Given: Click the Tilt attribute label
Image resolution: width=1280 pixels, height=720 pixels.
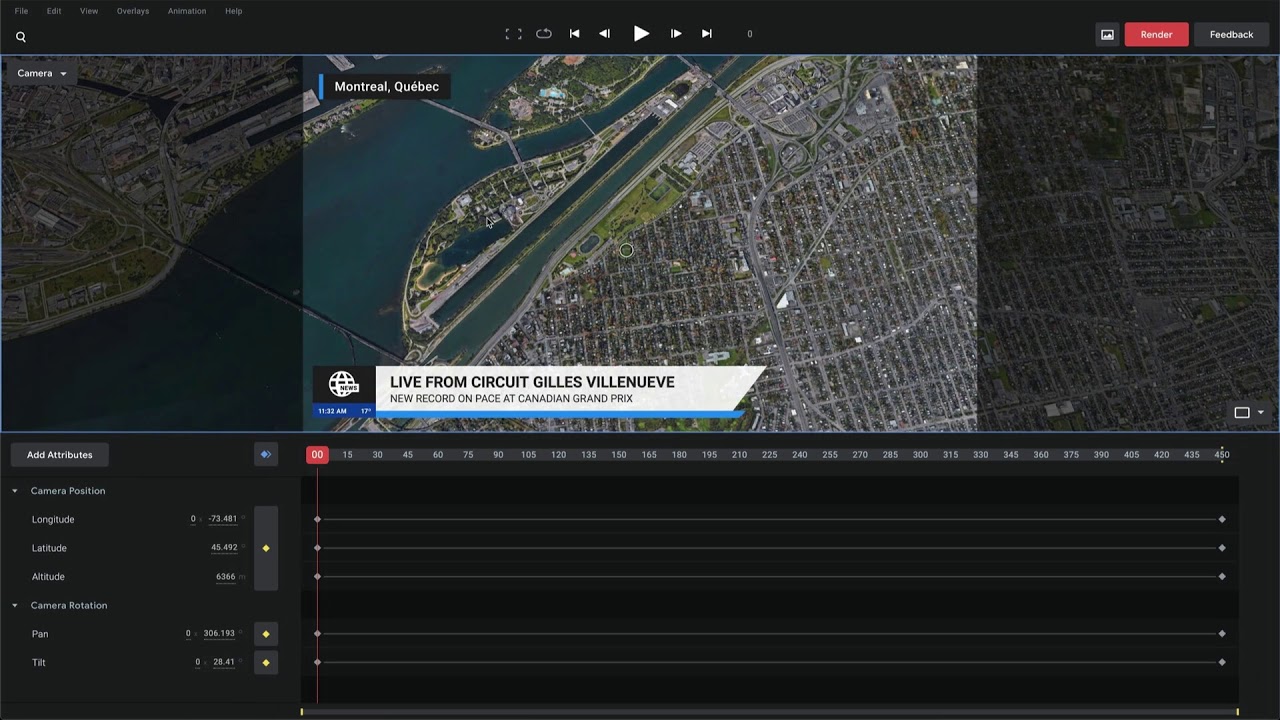Looking at the screenshot, I should (38, 662).
